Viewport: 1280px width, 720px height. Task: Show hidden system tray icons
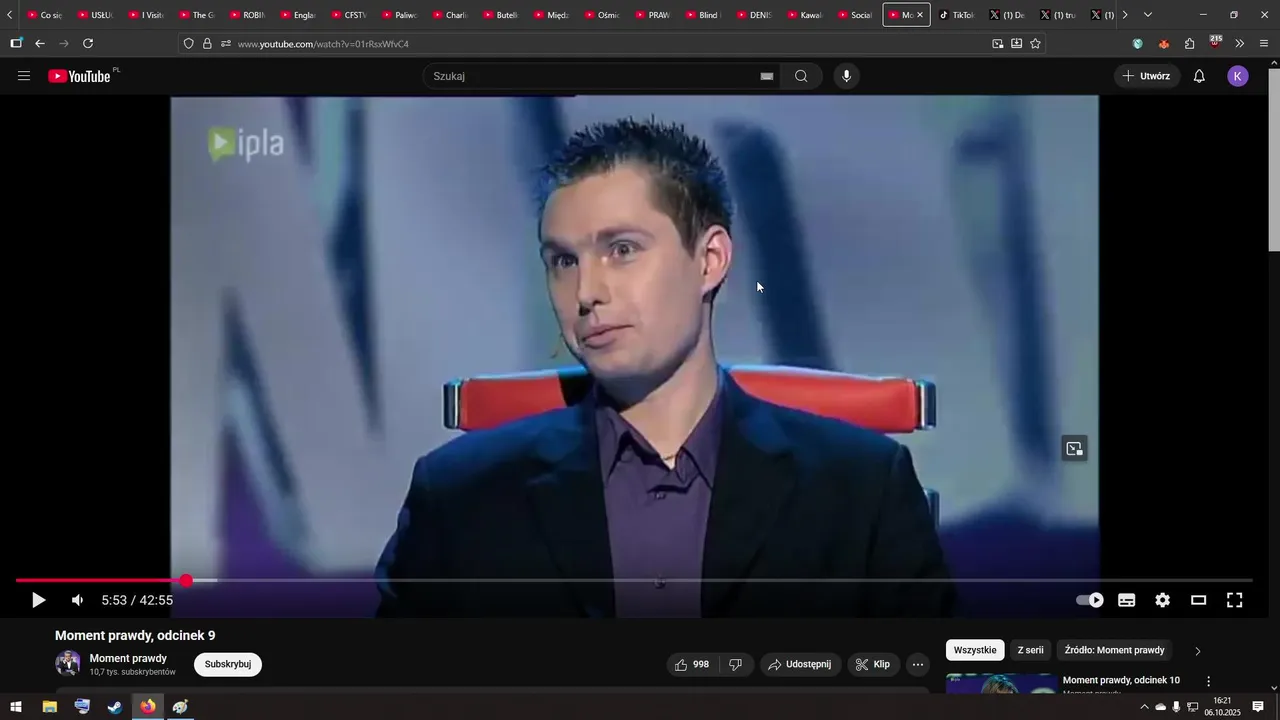tap(1144, 707)
